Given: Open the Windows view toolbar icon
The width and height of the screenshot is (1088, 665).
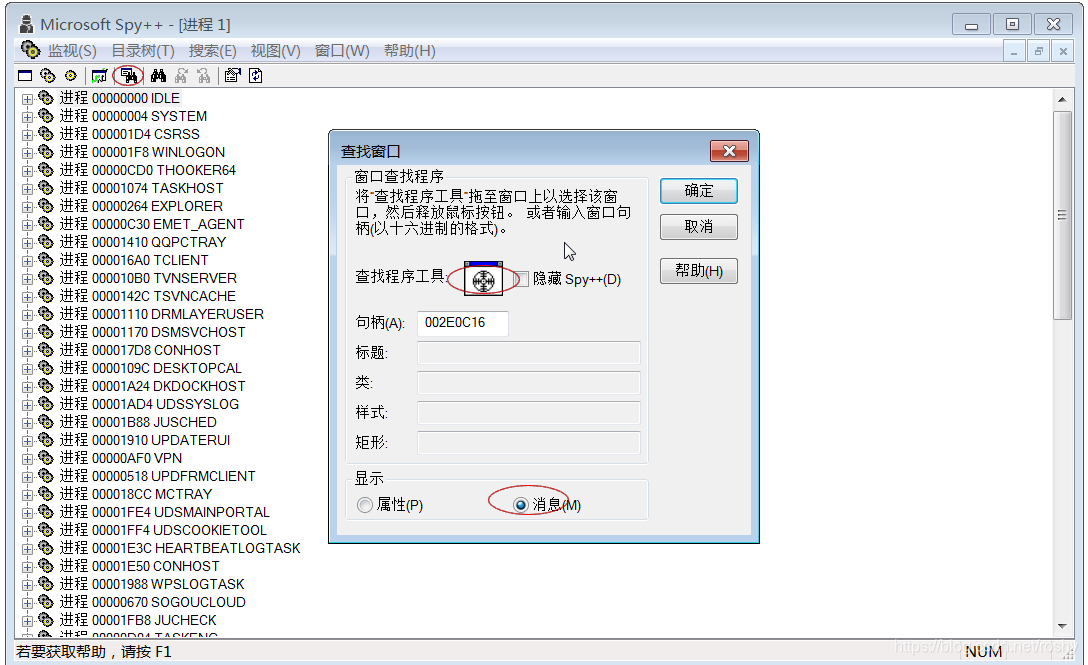Looking at the screenshot, I should coord(25,76).
